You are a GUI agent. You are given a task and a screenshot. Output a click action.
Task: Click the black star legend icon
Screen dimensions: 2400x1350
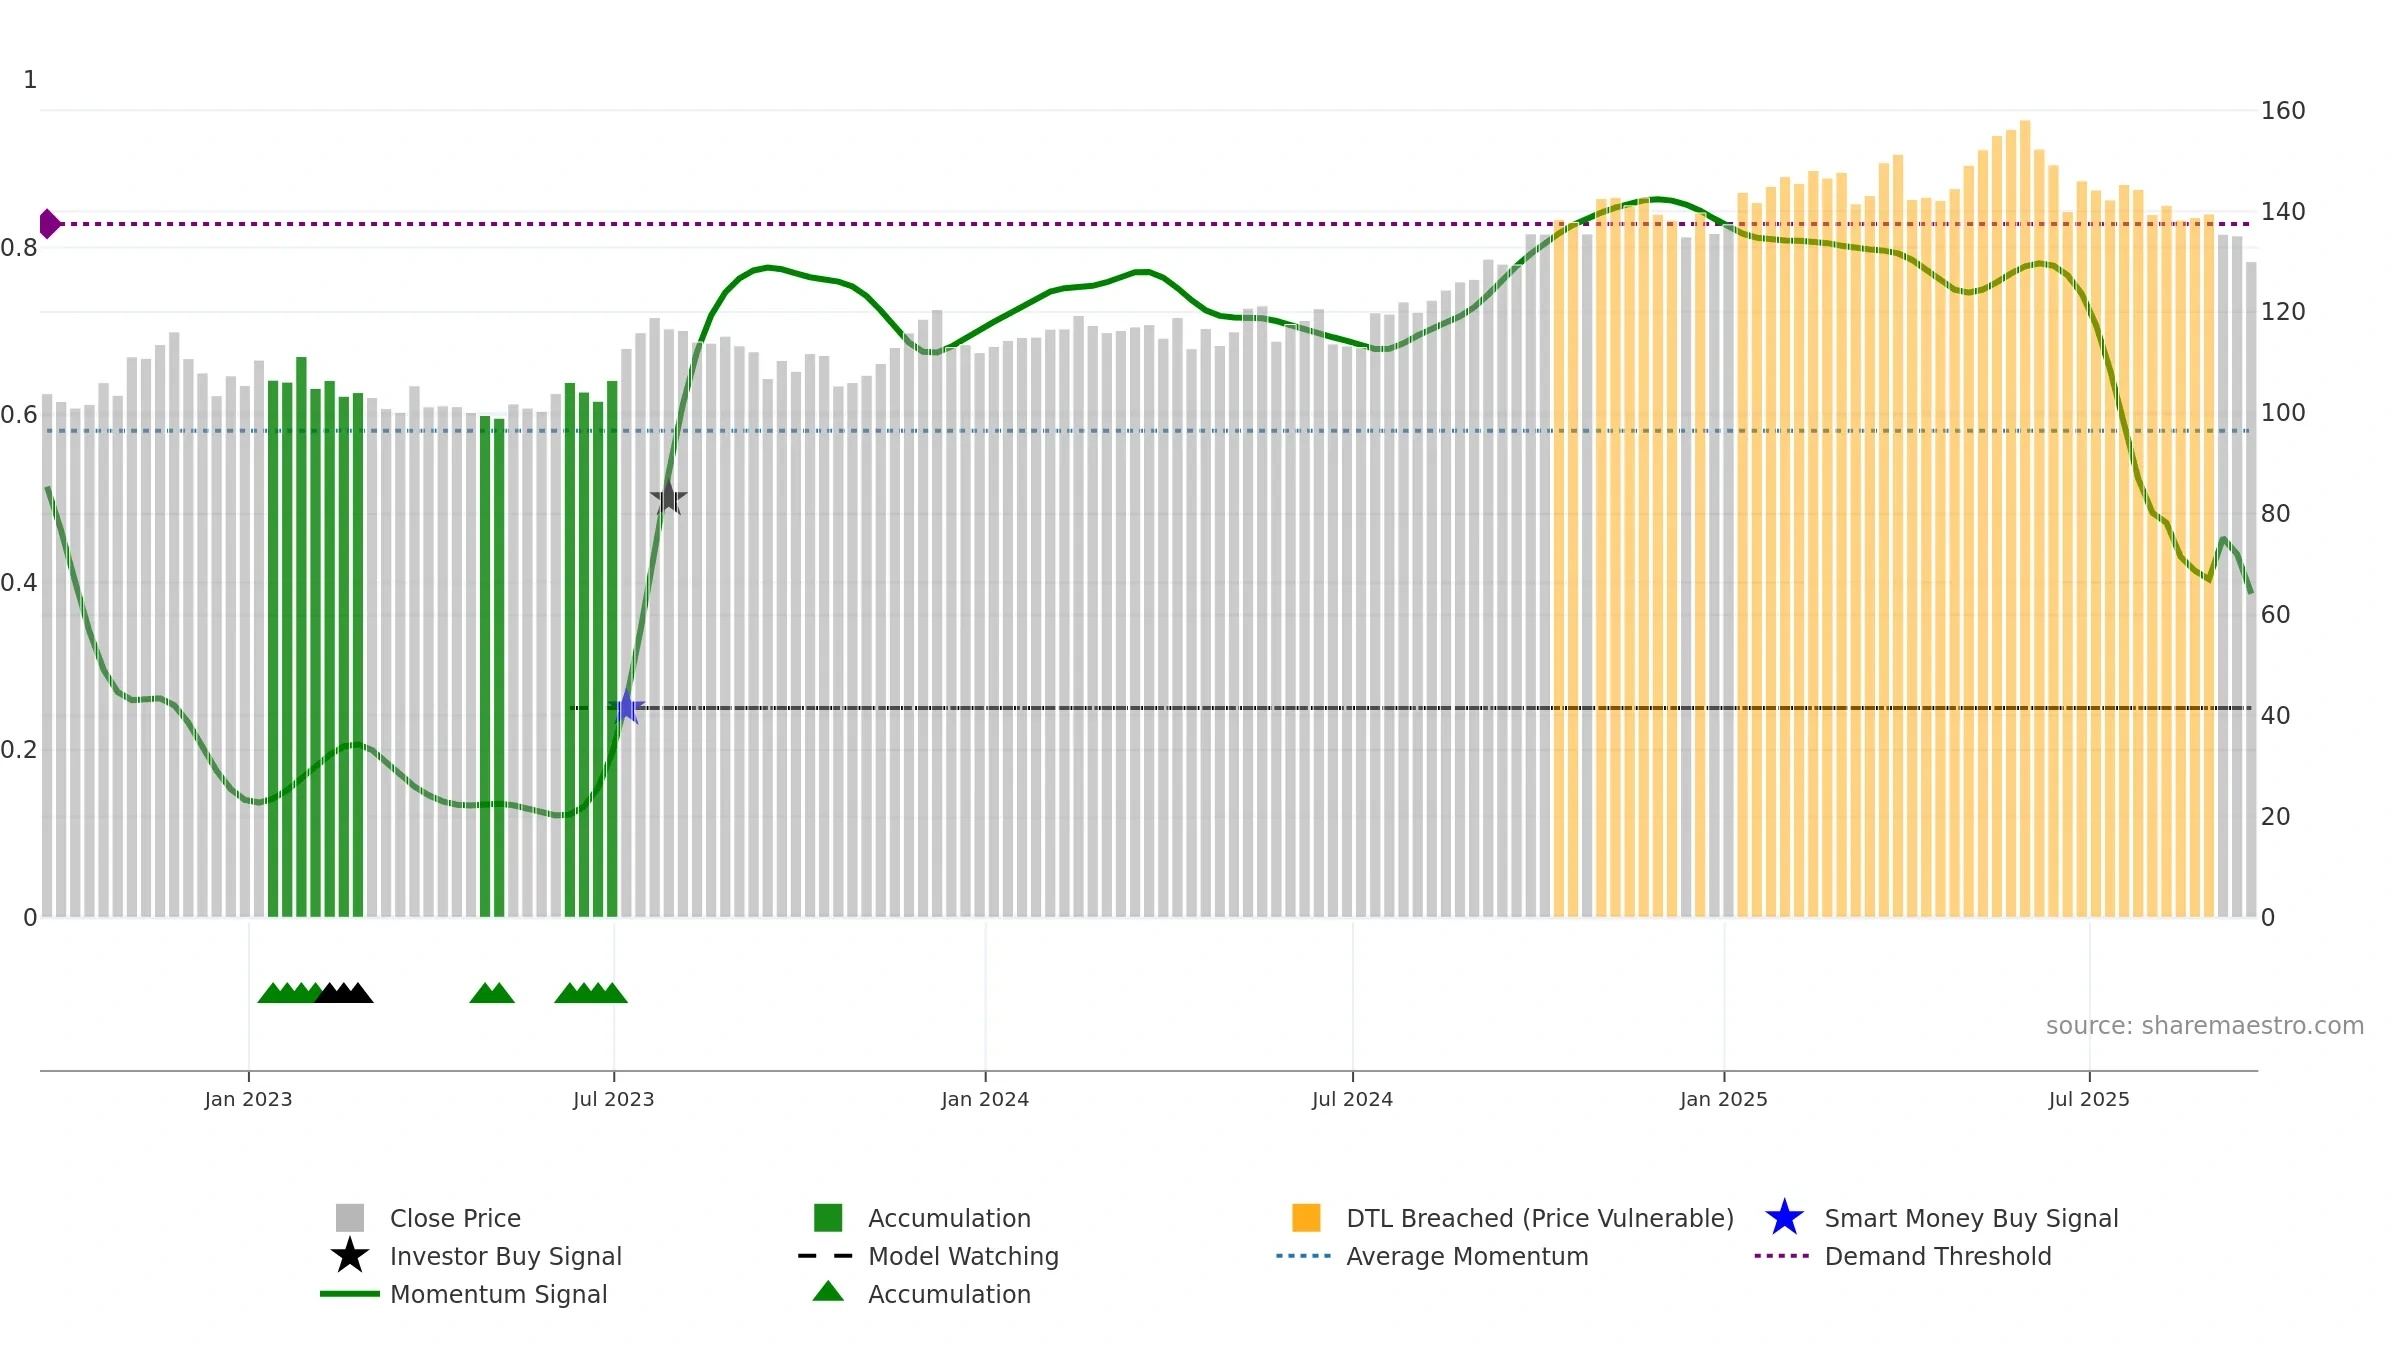click(x=349, y=1256)
